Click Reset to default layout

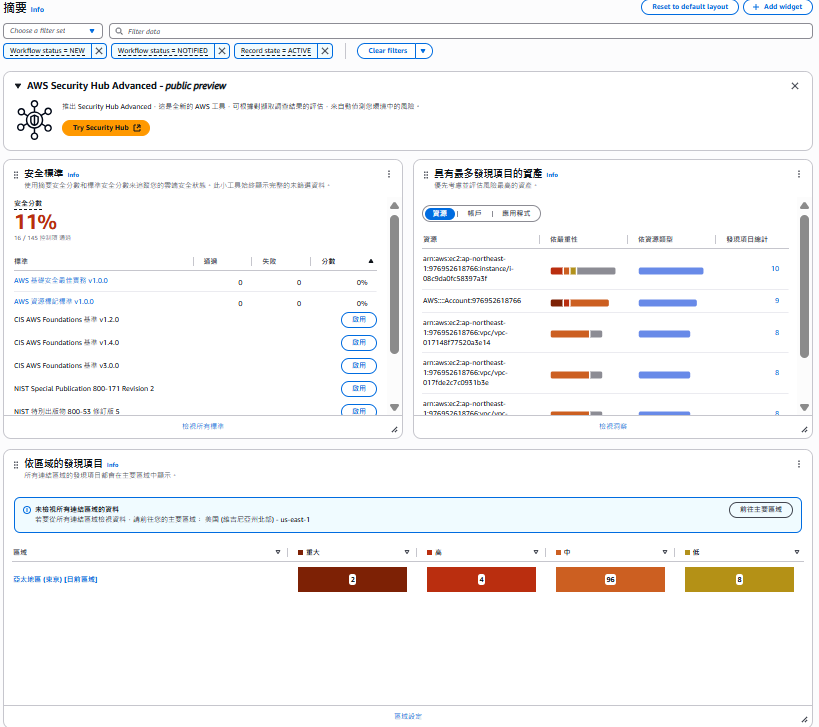[689, 7]
